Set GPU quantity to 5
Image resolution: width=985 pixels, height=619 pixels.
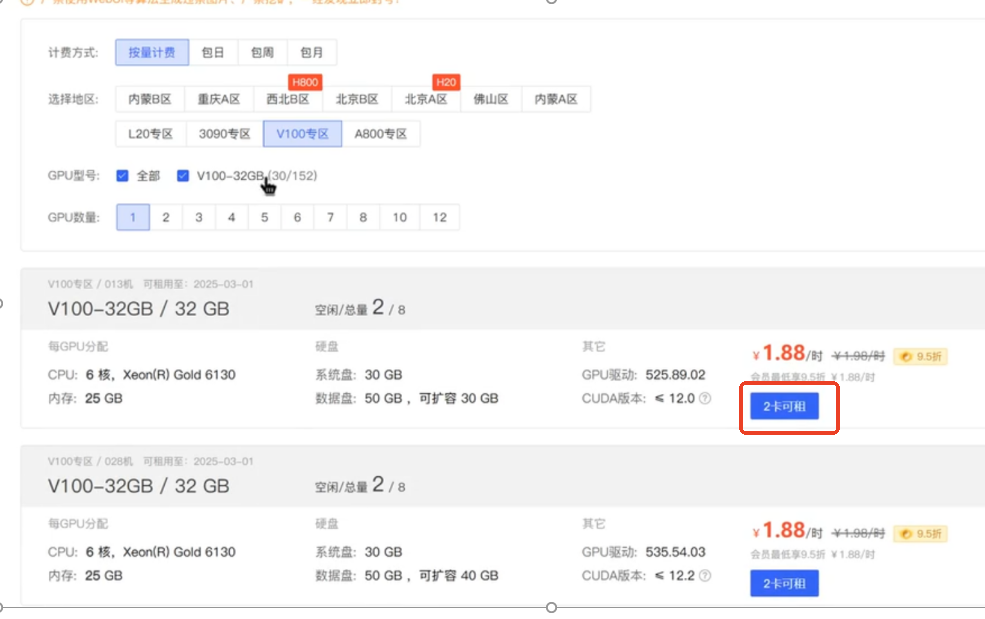[x=264, y=217]
